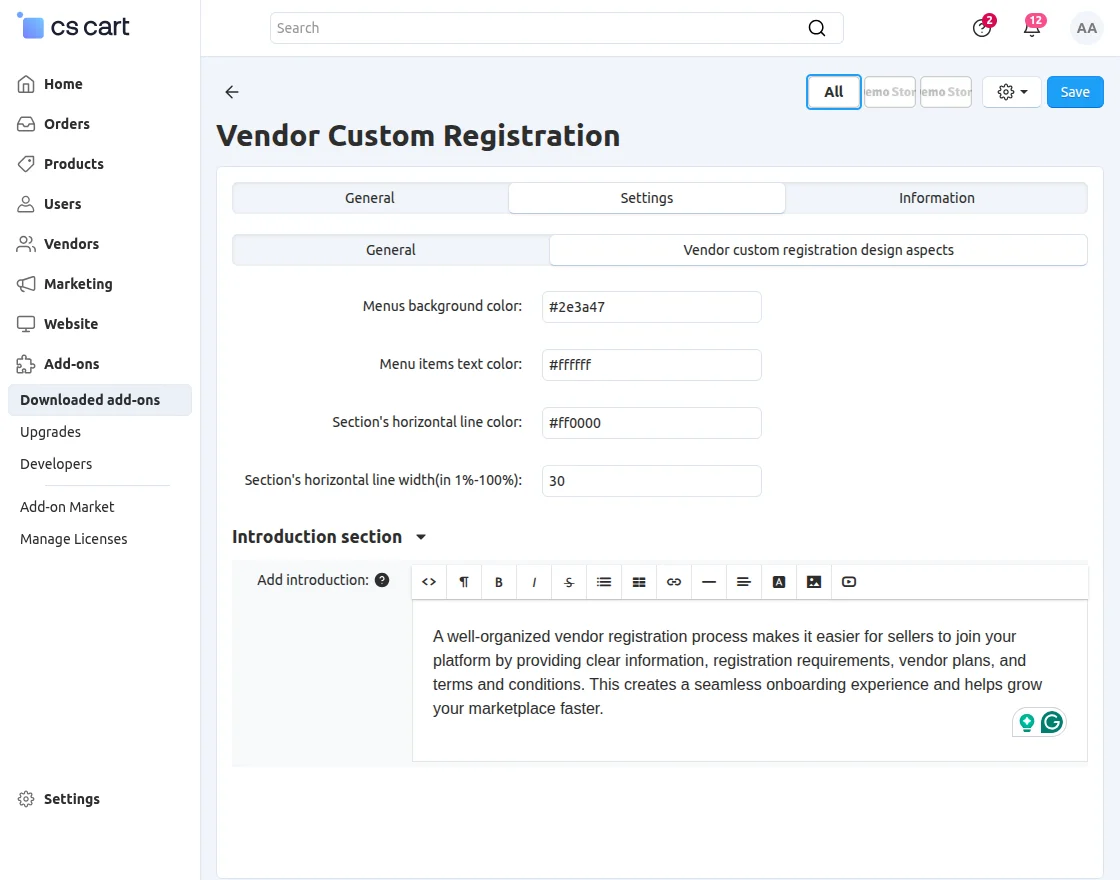Select the All storefronts button
Screen dimensions: 1120x880
point(834,91)
